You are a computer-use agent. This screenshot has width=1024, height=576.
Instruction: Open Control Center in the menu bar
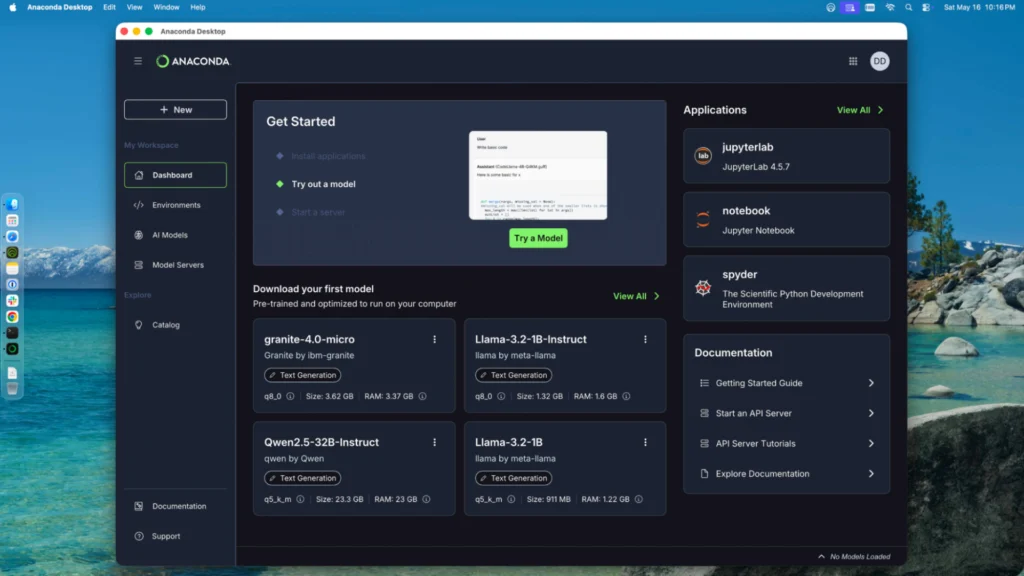point(926,7)
